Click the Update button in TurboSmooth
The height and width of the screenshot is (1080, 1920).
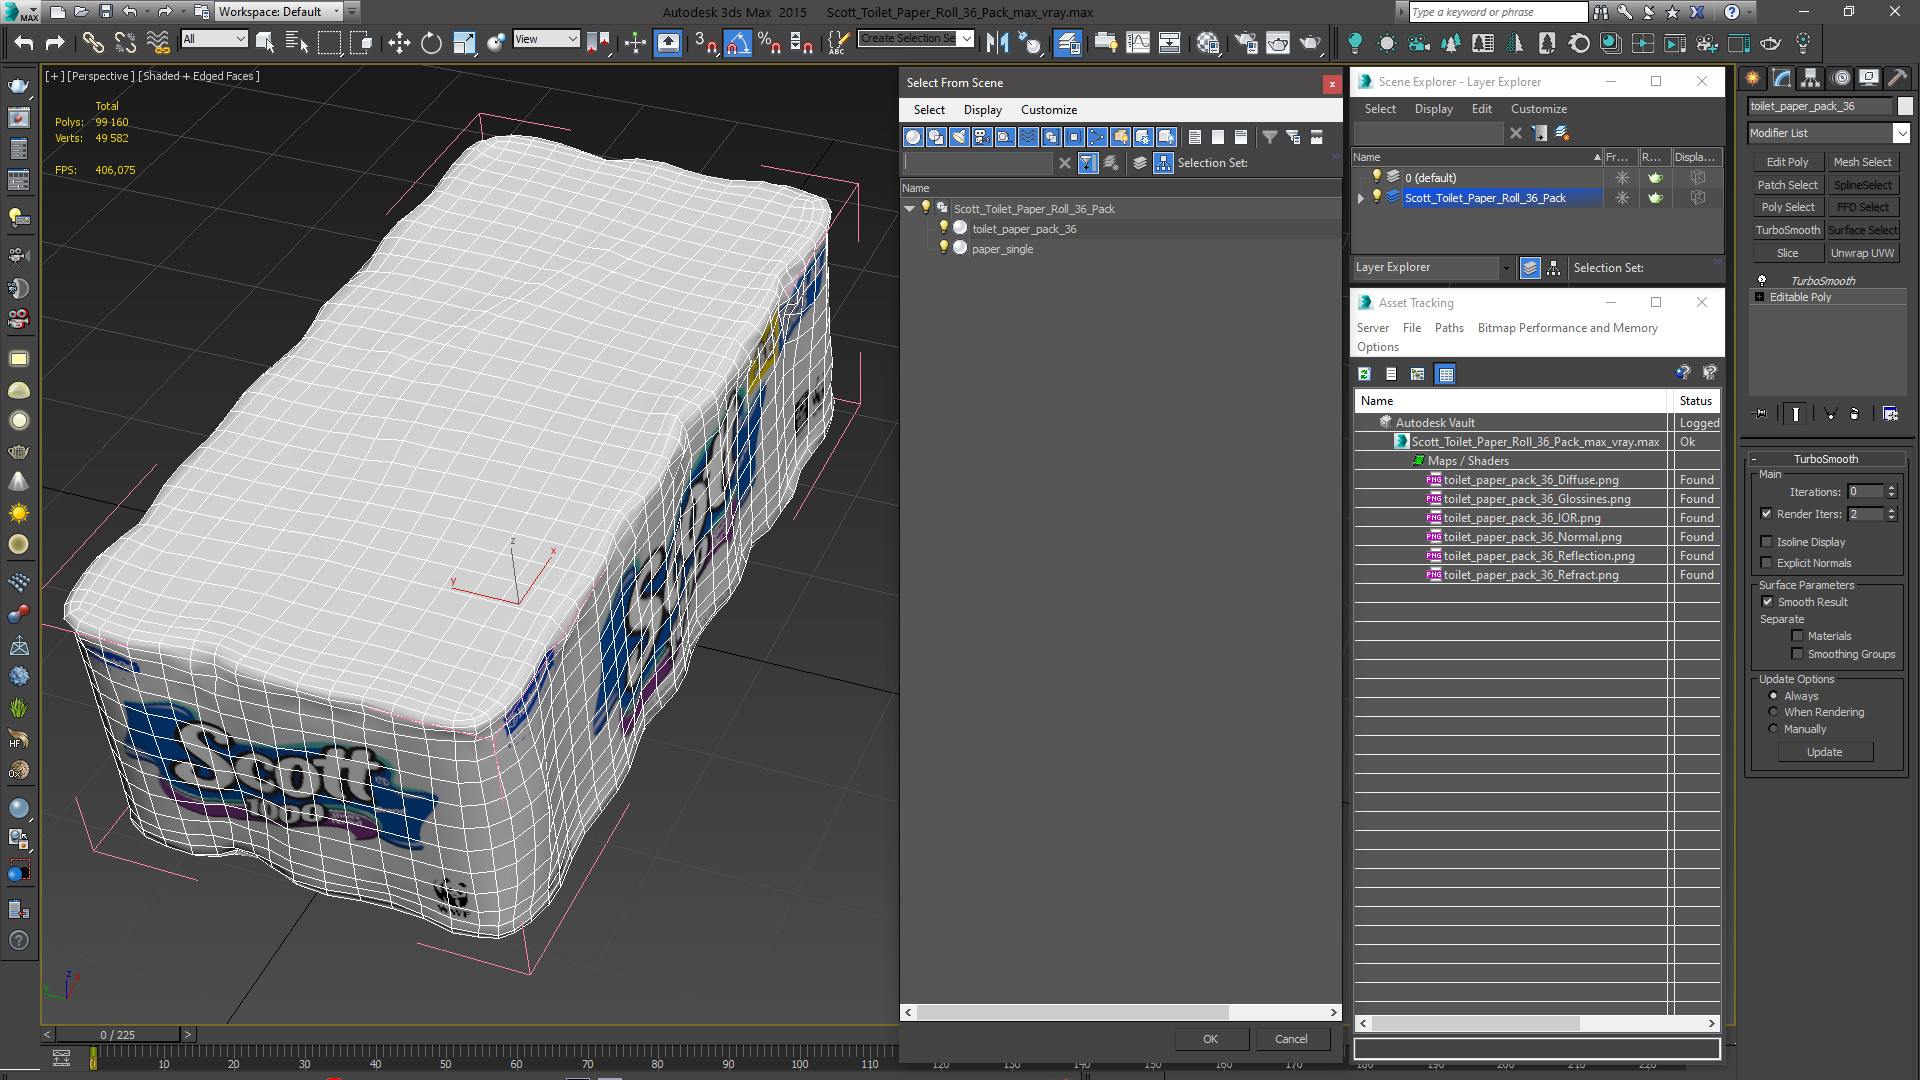(1824, 752)
